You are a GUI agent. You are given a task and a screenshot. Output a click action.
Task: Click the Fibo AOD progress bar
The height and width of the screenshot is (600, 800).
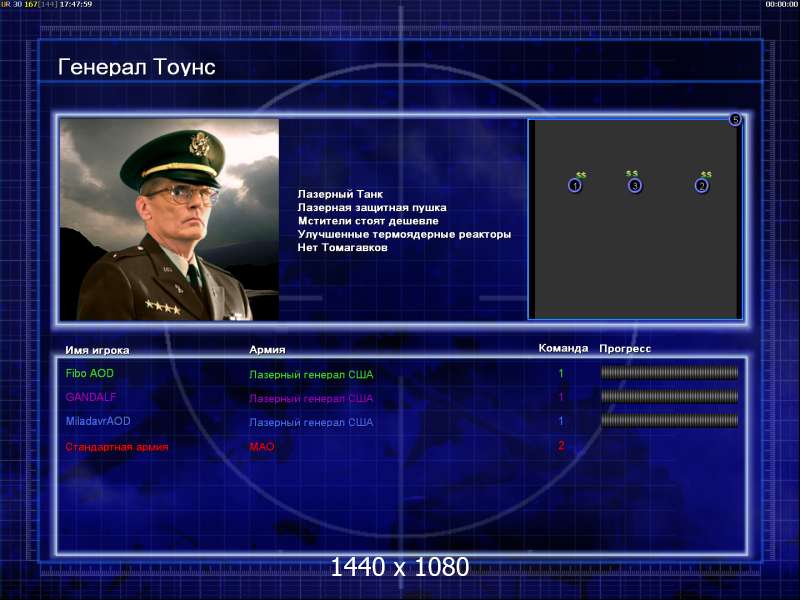669,373
